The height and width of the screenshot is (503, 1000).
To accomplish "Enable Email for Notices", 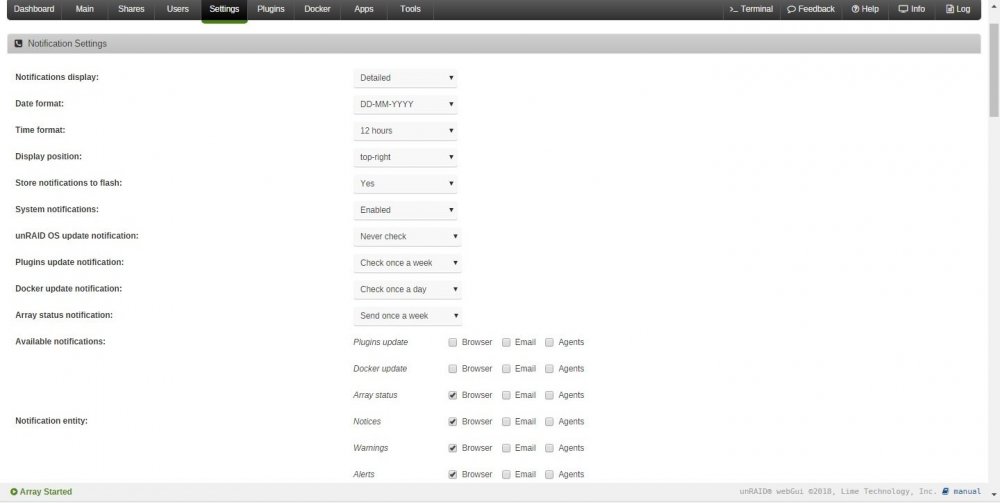I will click(506, 421).
